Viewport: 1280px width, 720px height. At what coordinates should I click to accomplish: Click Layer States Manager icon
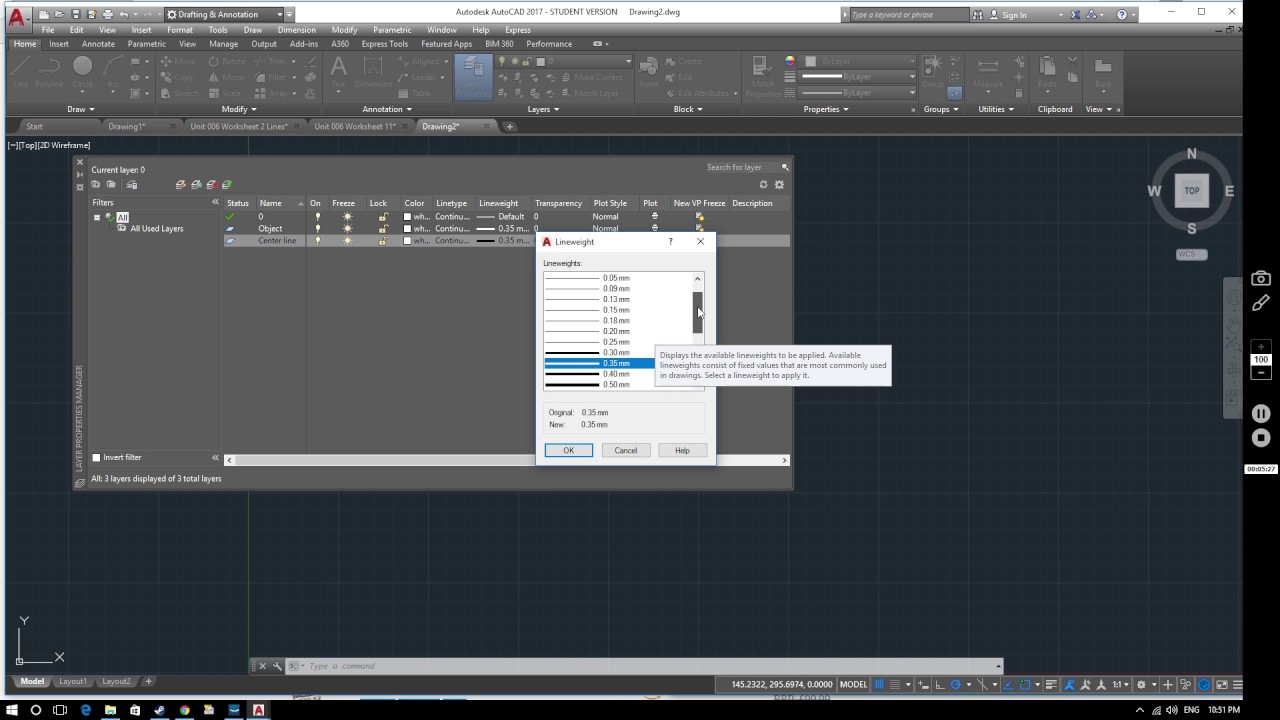coord(131,185)
